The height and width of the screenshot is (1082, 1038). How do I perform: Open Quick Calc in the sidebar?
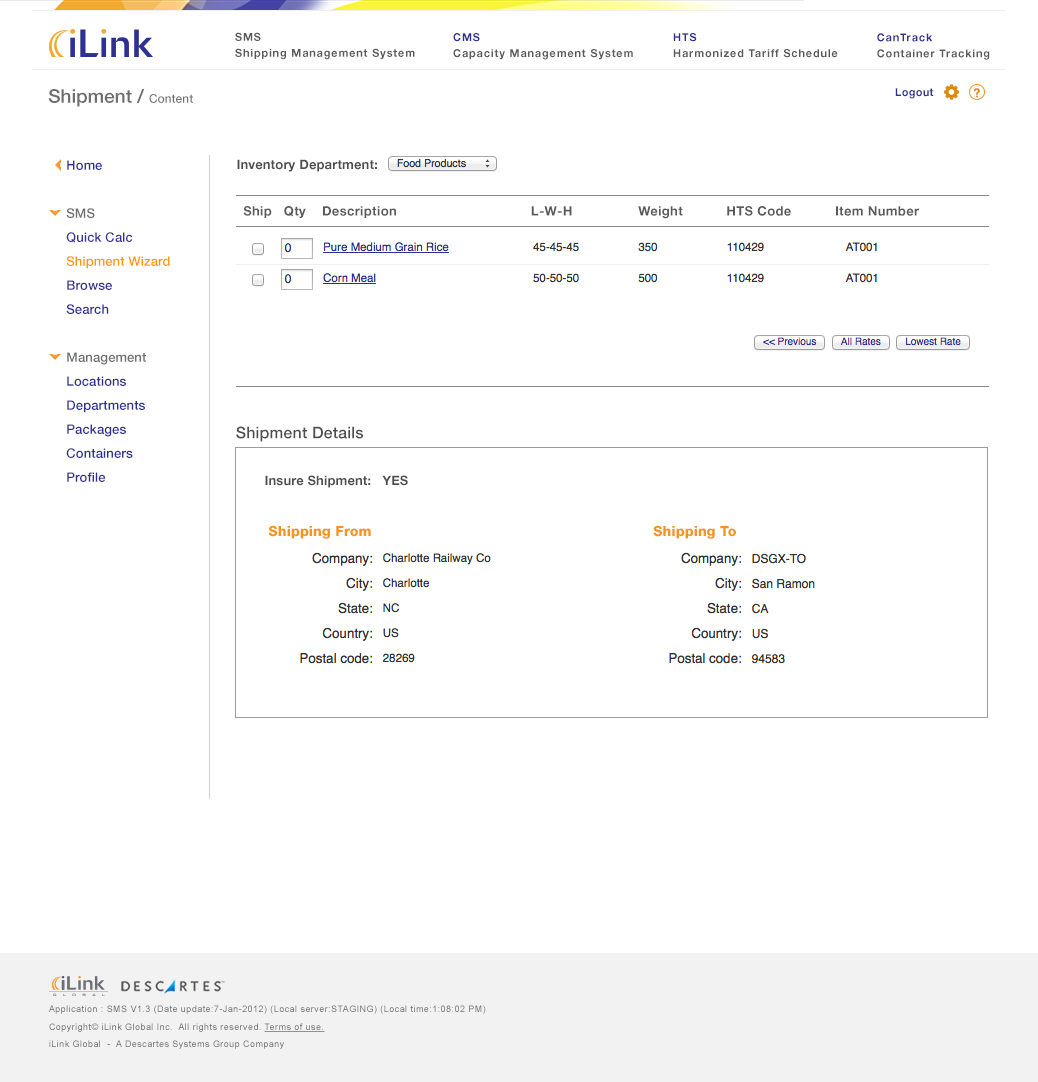(99, 237)
